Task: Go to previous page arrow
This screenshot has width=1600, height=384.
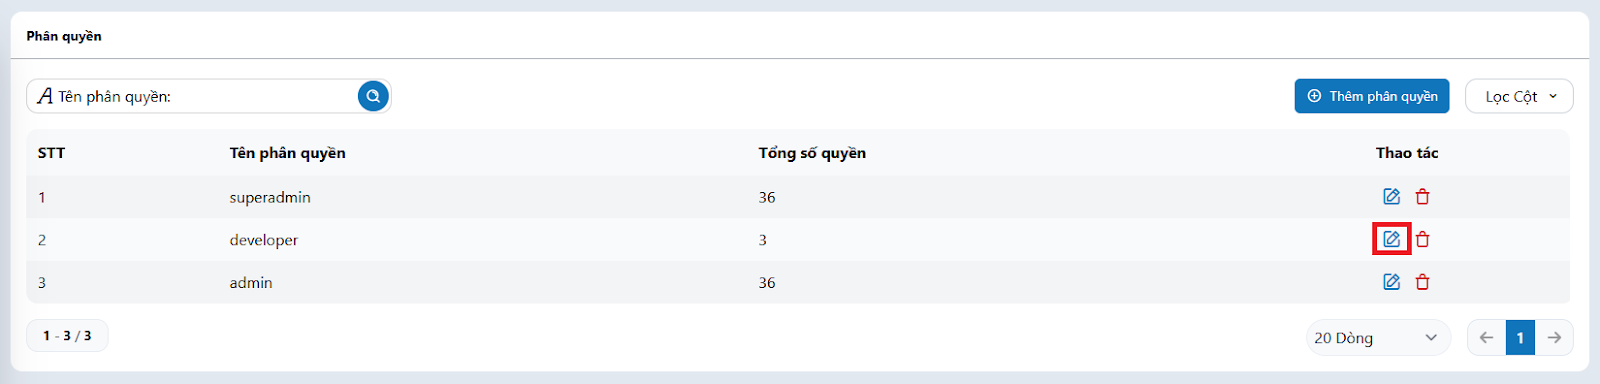Action: point(1487,338)
